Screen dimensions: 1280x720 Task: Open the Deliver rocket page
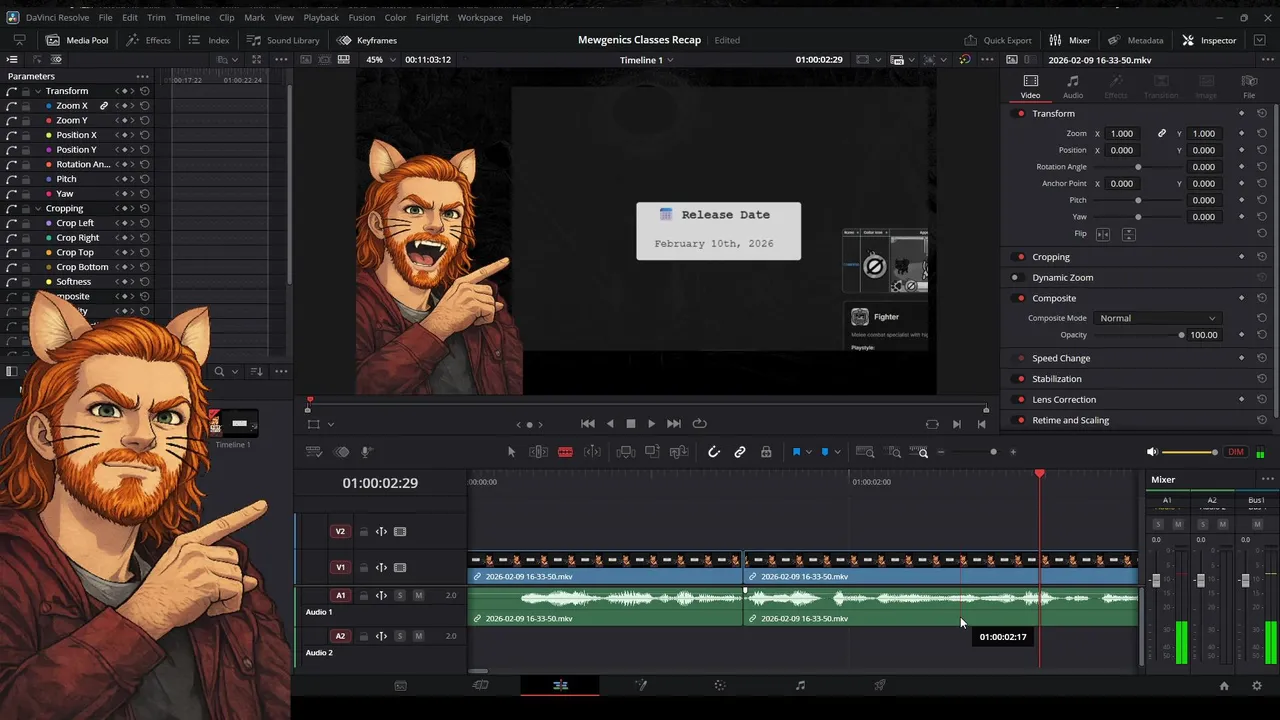[x=880, y=685]
